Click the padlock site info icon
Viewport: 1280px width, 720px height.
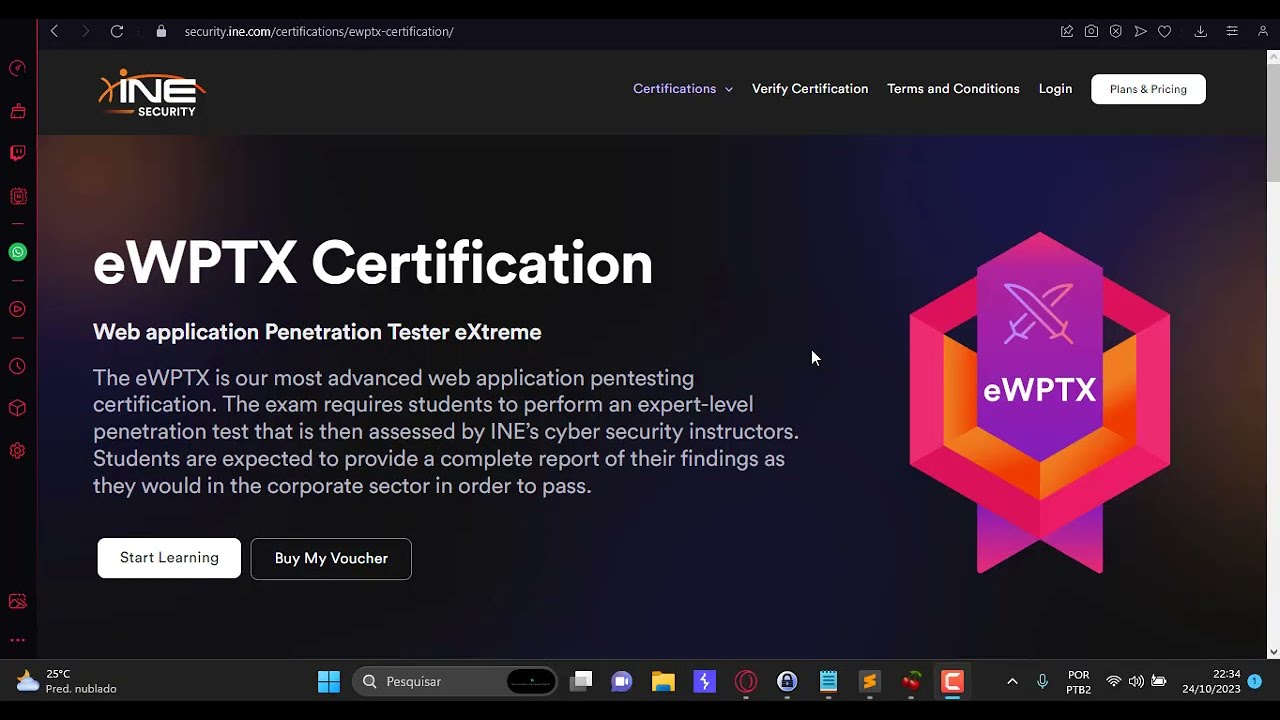click(161, 31)
